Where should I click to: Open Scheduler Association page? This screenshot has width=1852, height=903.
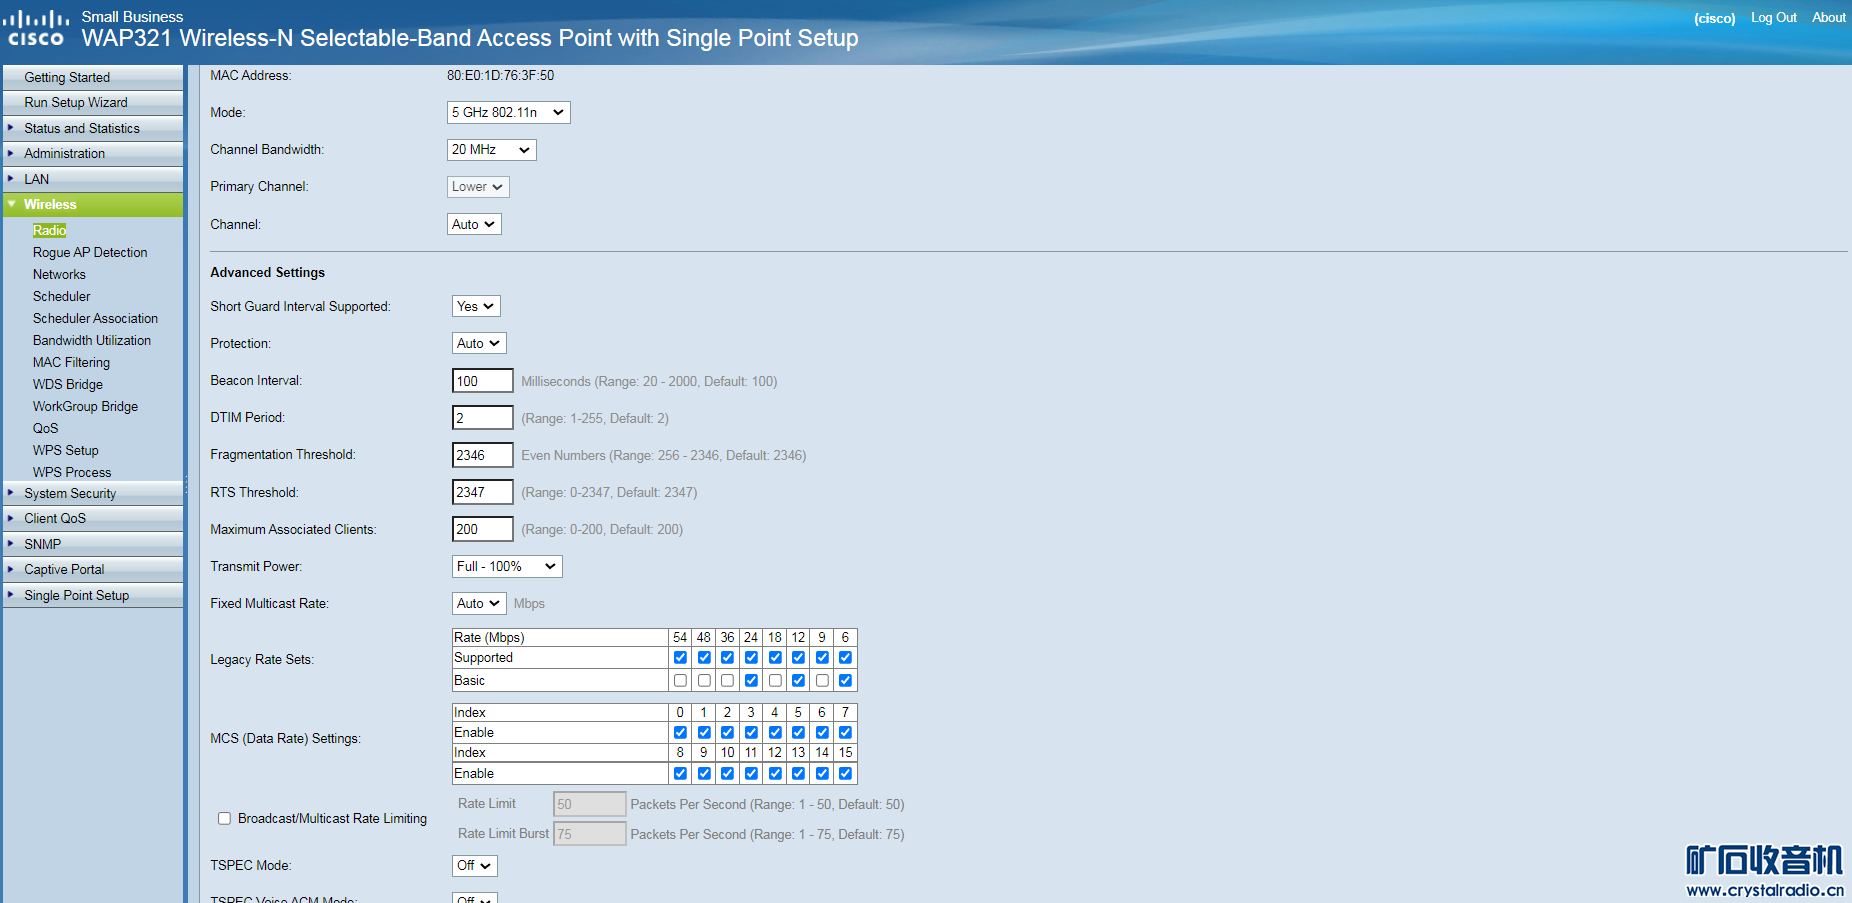[95, 318]
